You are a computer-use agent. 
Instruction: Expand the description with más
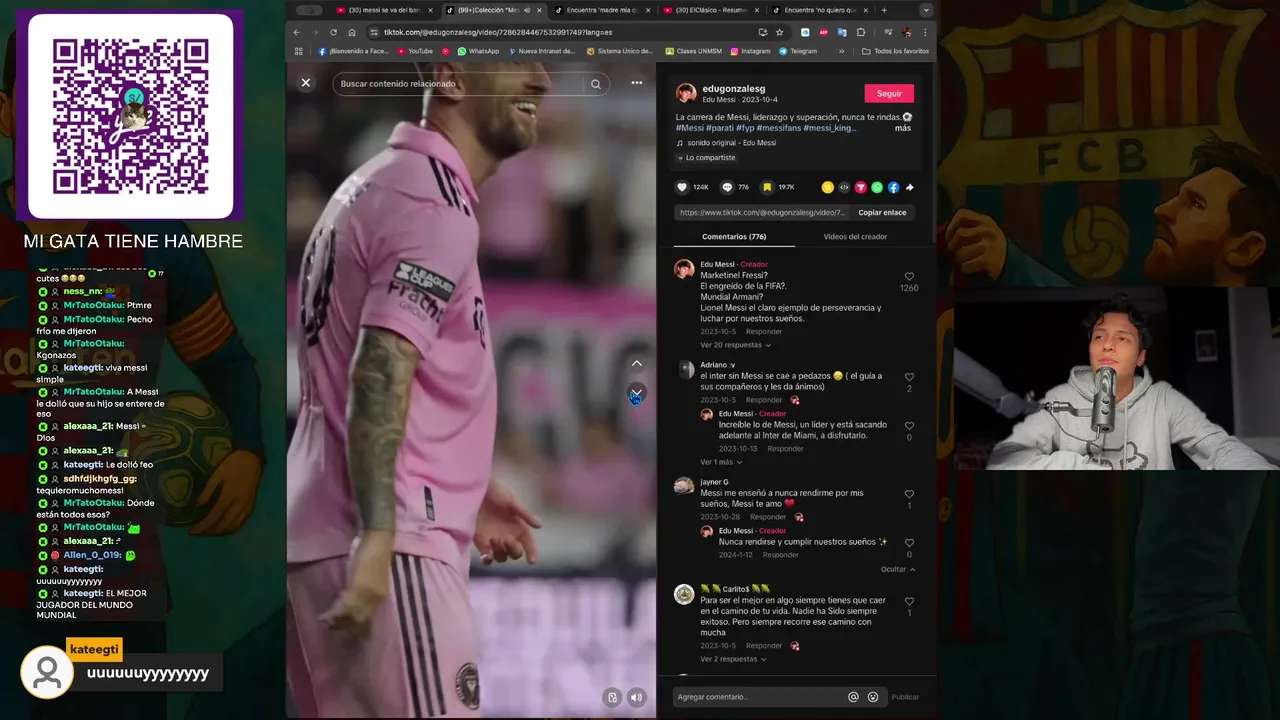pyautogui.click(x=903, y=128)
